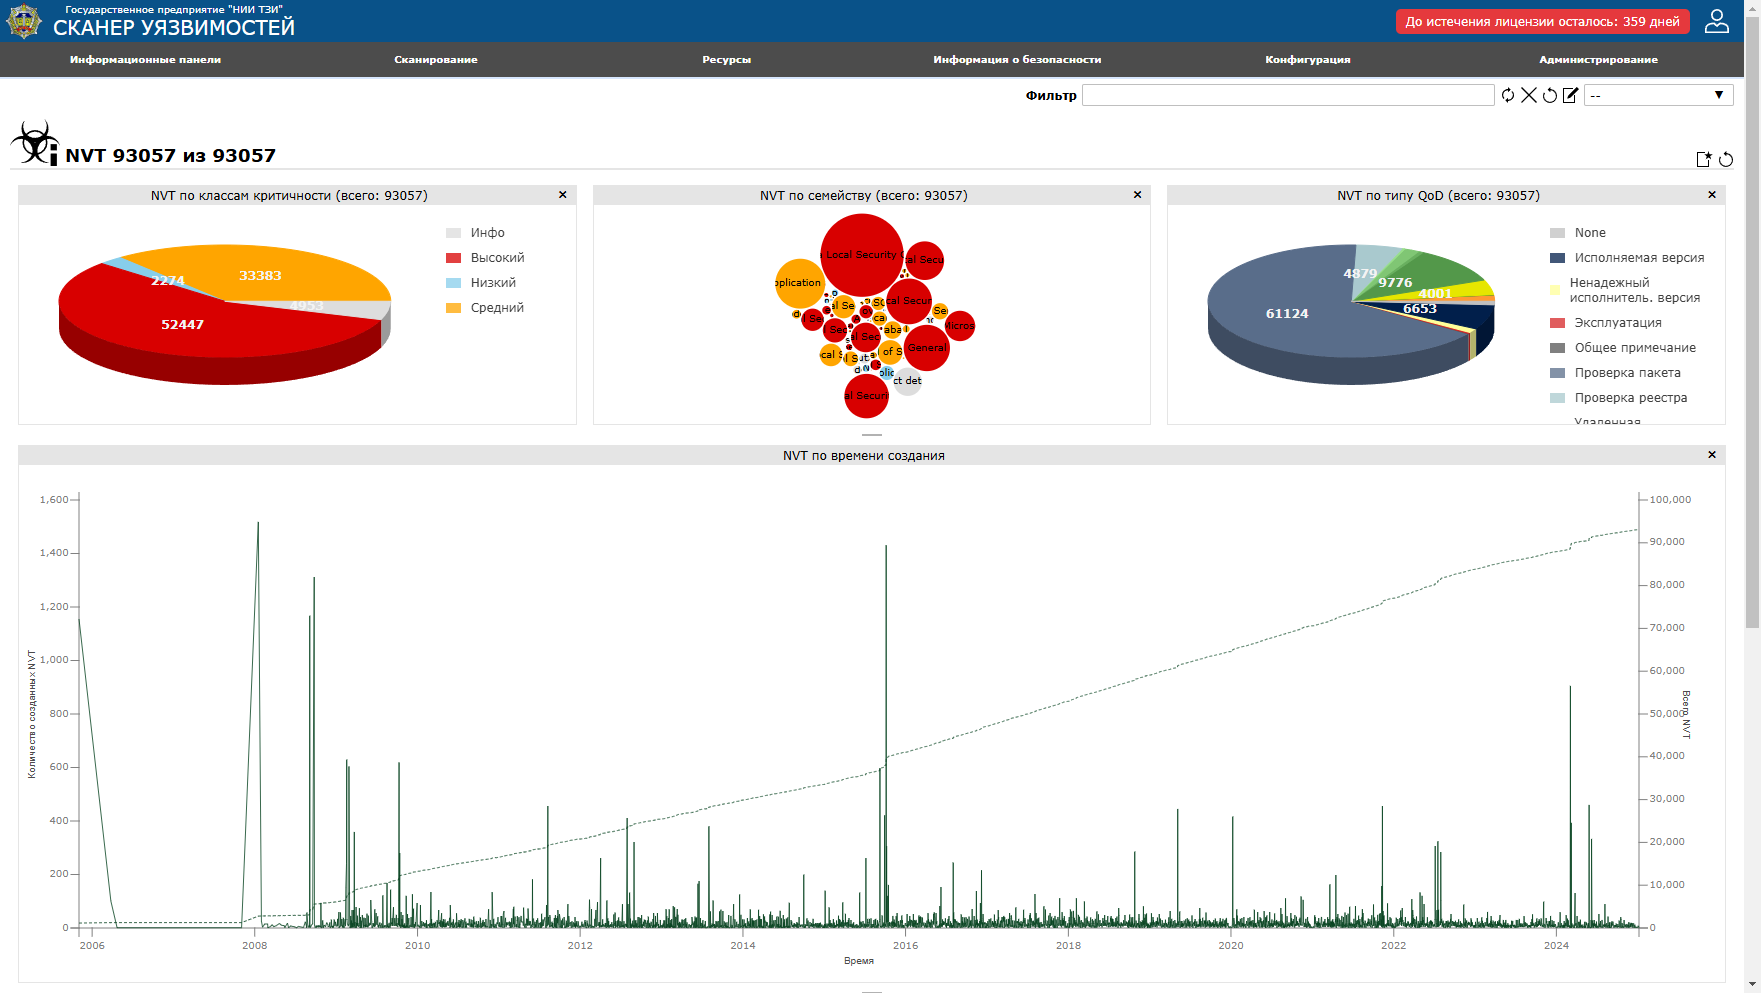The height and width of the screenshot is (993, 1761).
Task: Open Информационные панели menu item
Action: click(x=145, y=60)
